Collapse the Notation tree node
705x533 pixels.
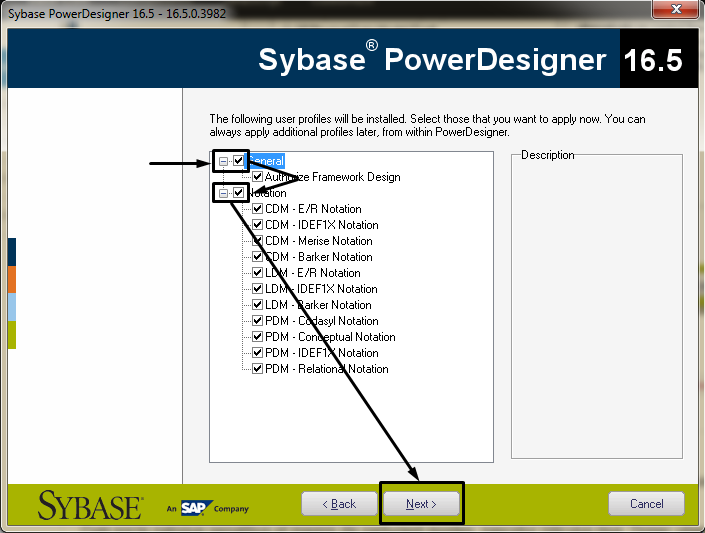(223, 193)
